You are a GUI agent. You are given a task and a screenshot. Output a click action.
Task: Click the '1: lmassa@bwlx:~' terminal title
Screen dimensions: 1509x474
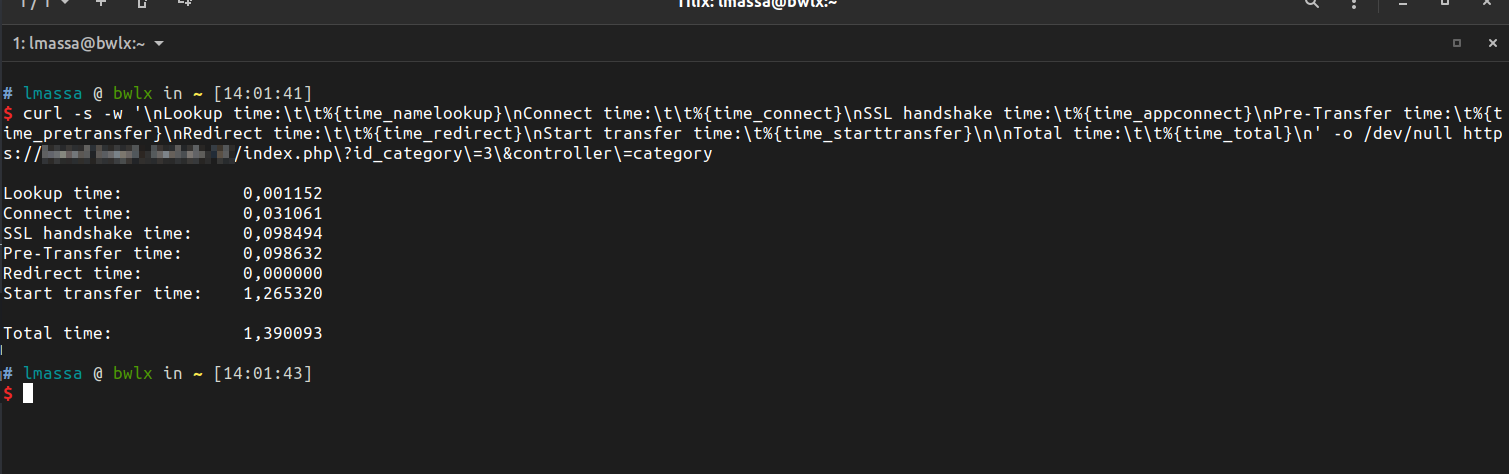[79, 44]
